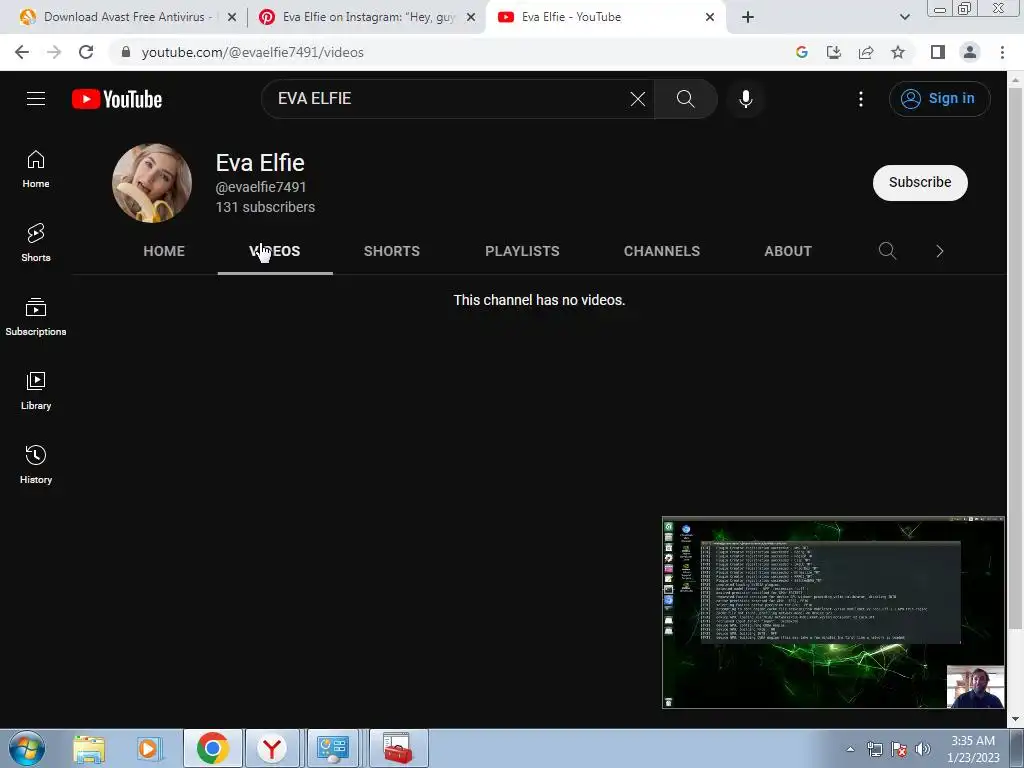Click the Google icon in address bar

[802, 52]
